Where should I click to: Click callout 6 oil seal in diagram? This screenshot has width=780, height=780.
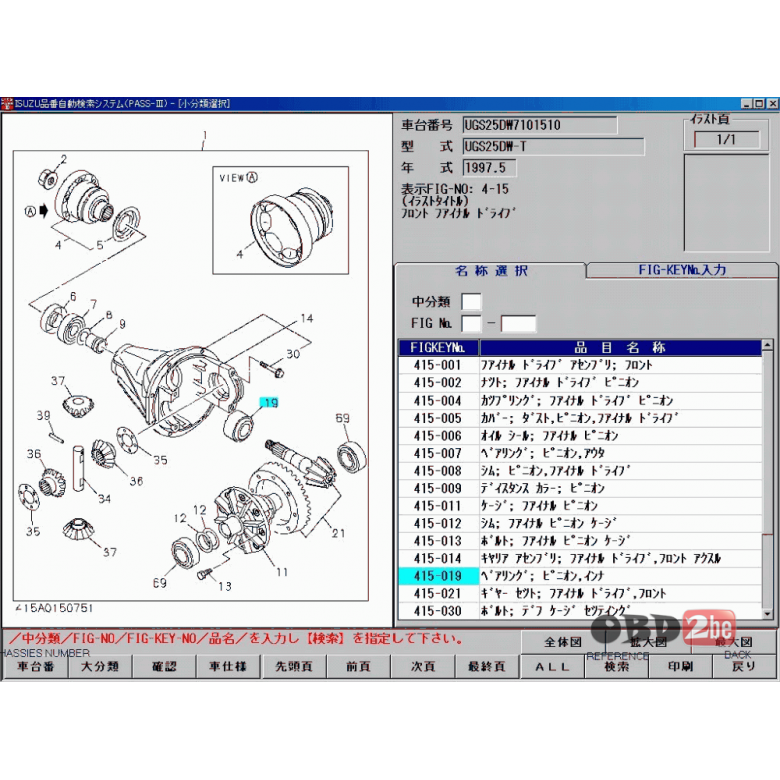73,296
